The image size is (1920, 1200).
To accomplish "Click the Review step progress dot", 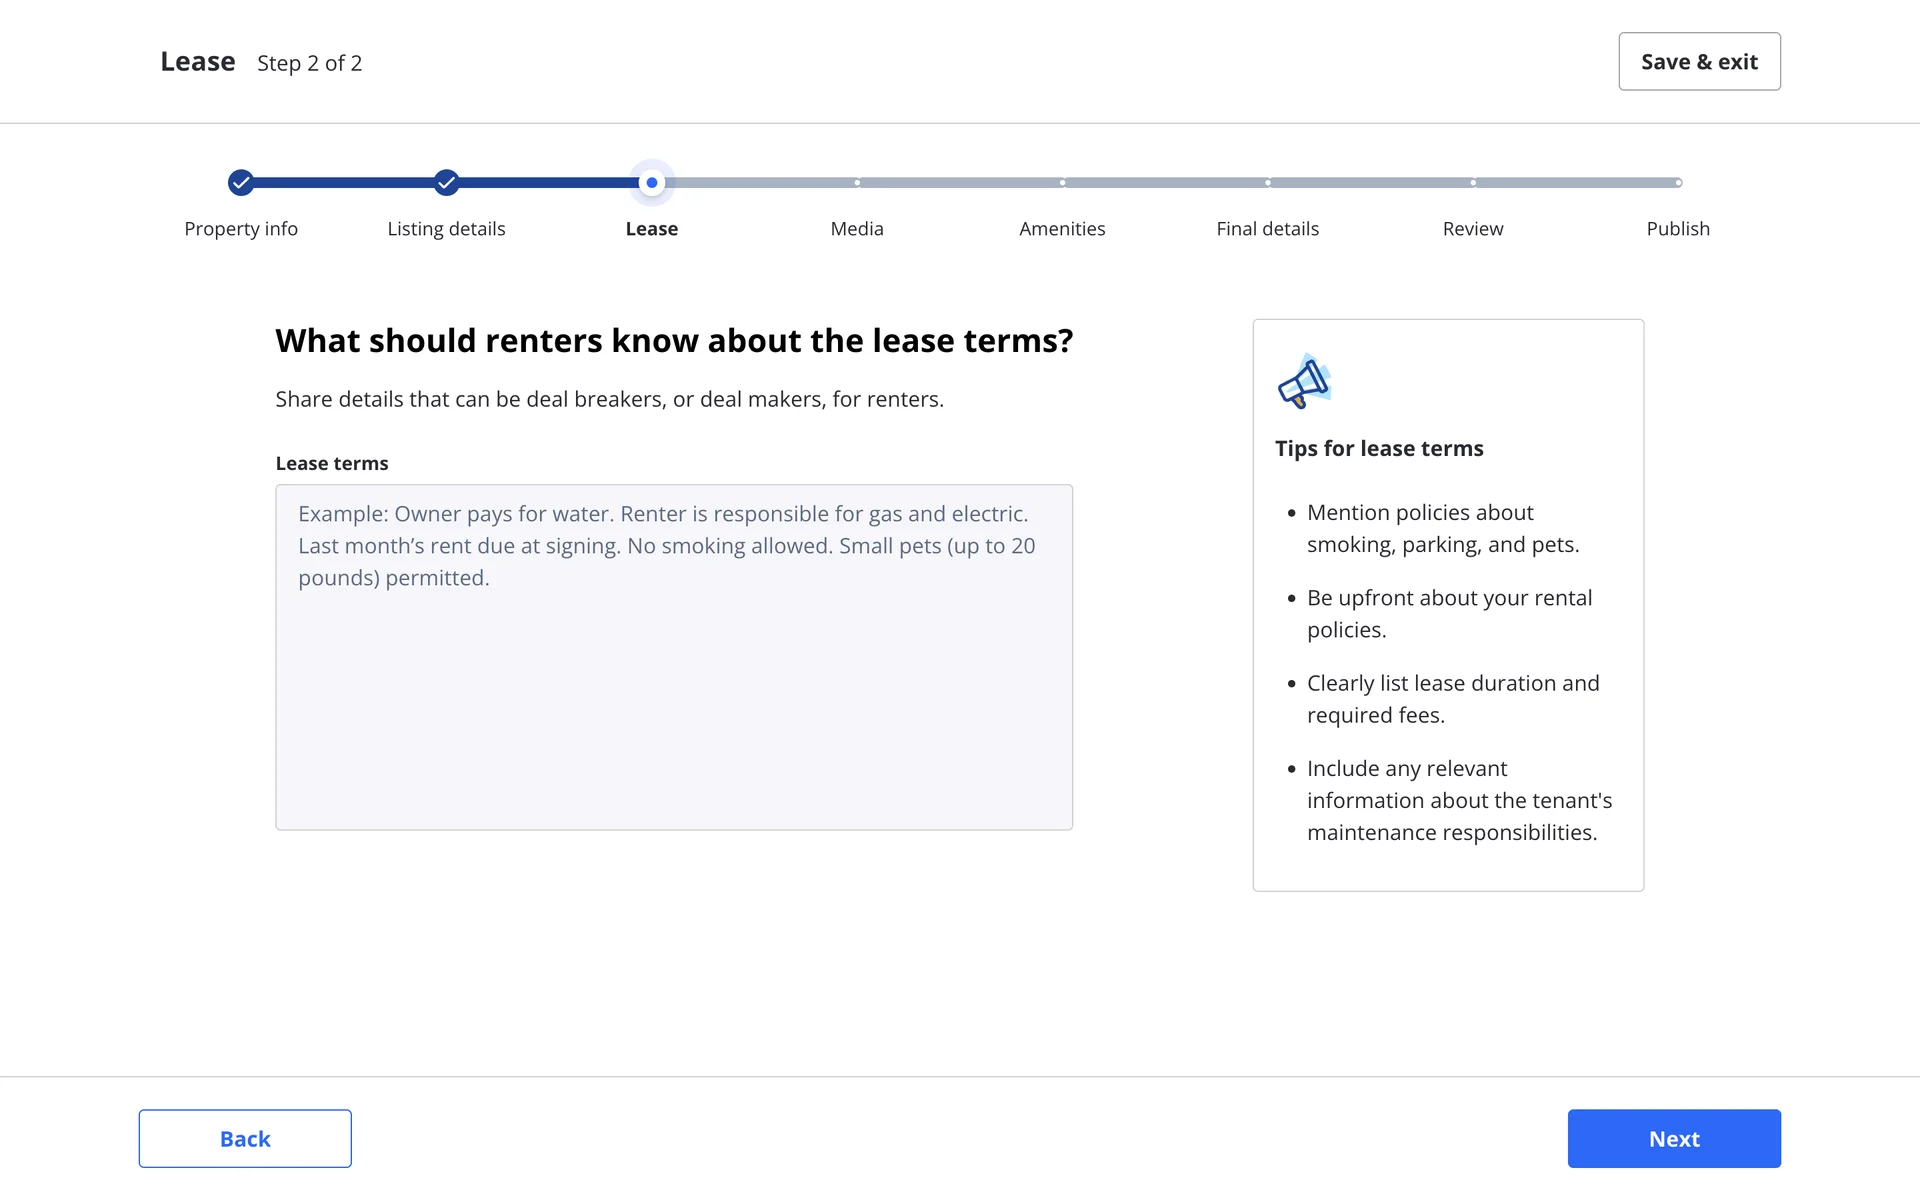I will click(1473, 183).
